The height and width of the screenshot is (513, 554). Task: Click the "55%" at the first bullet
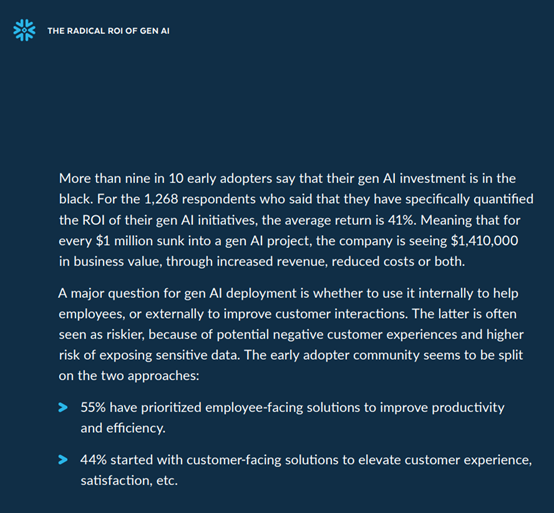93,407
